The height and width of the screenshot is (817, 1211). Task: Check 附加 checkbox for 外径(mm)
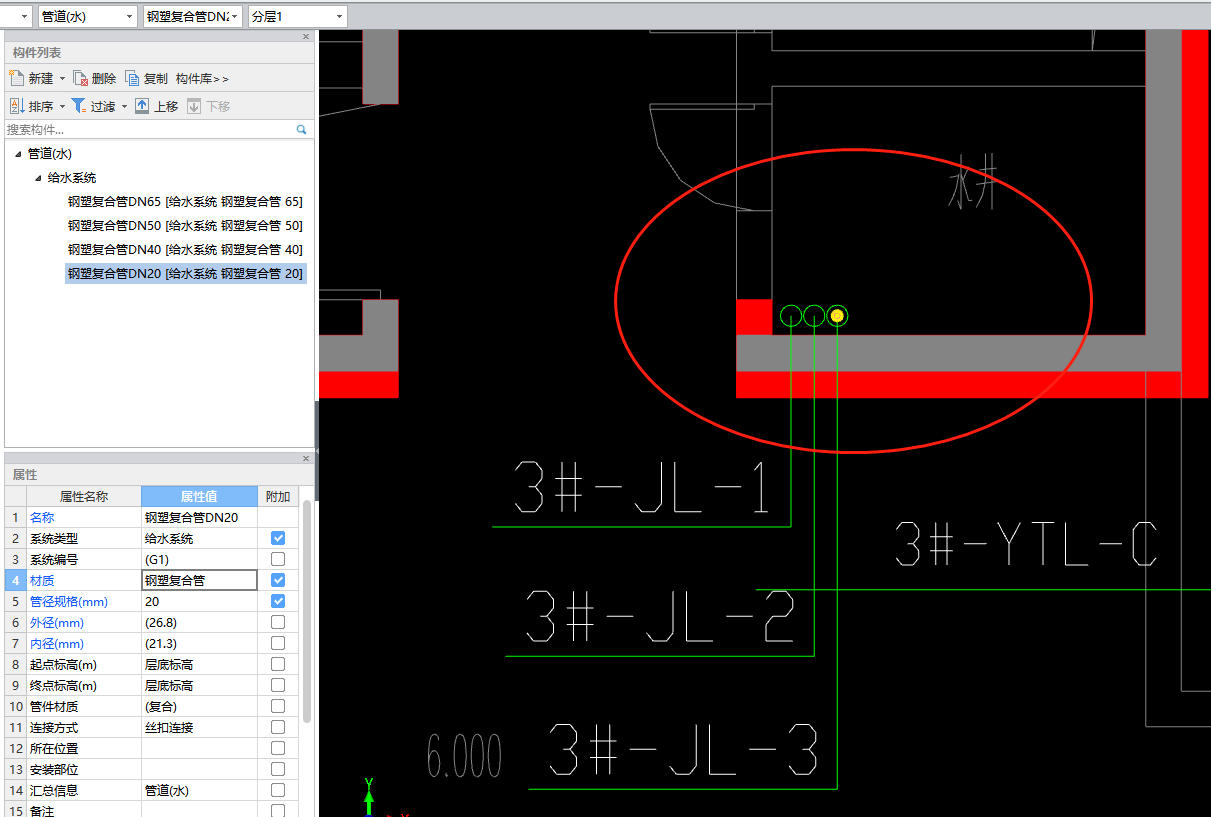pos(278,622)
